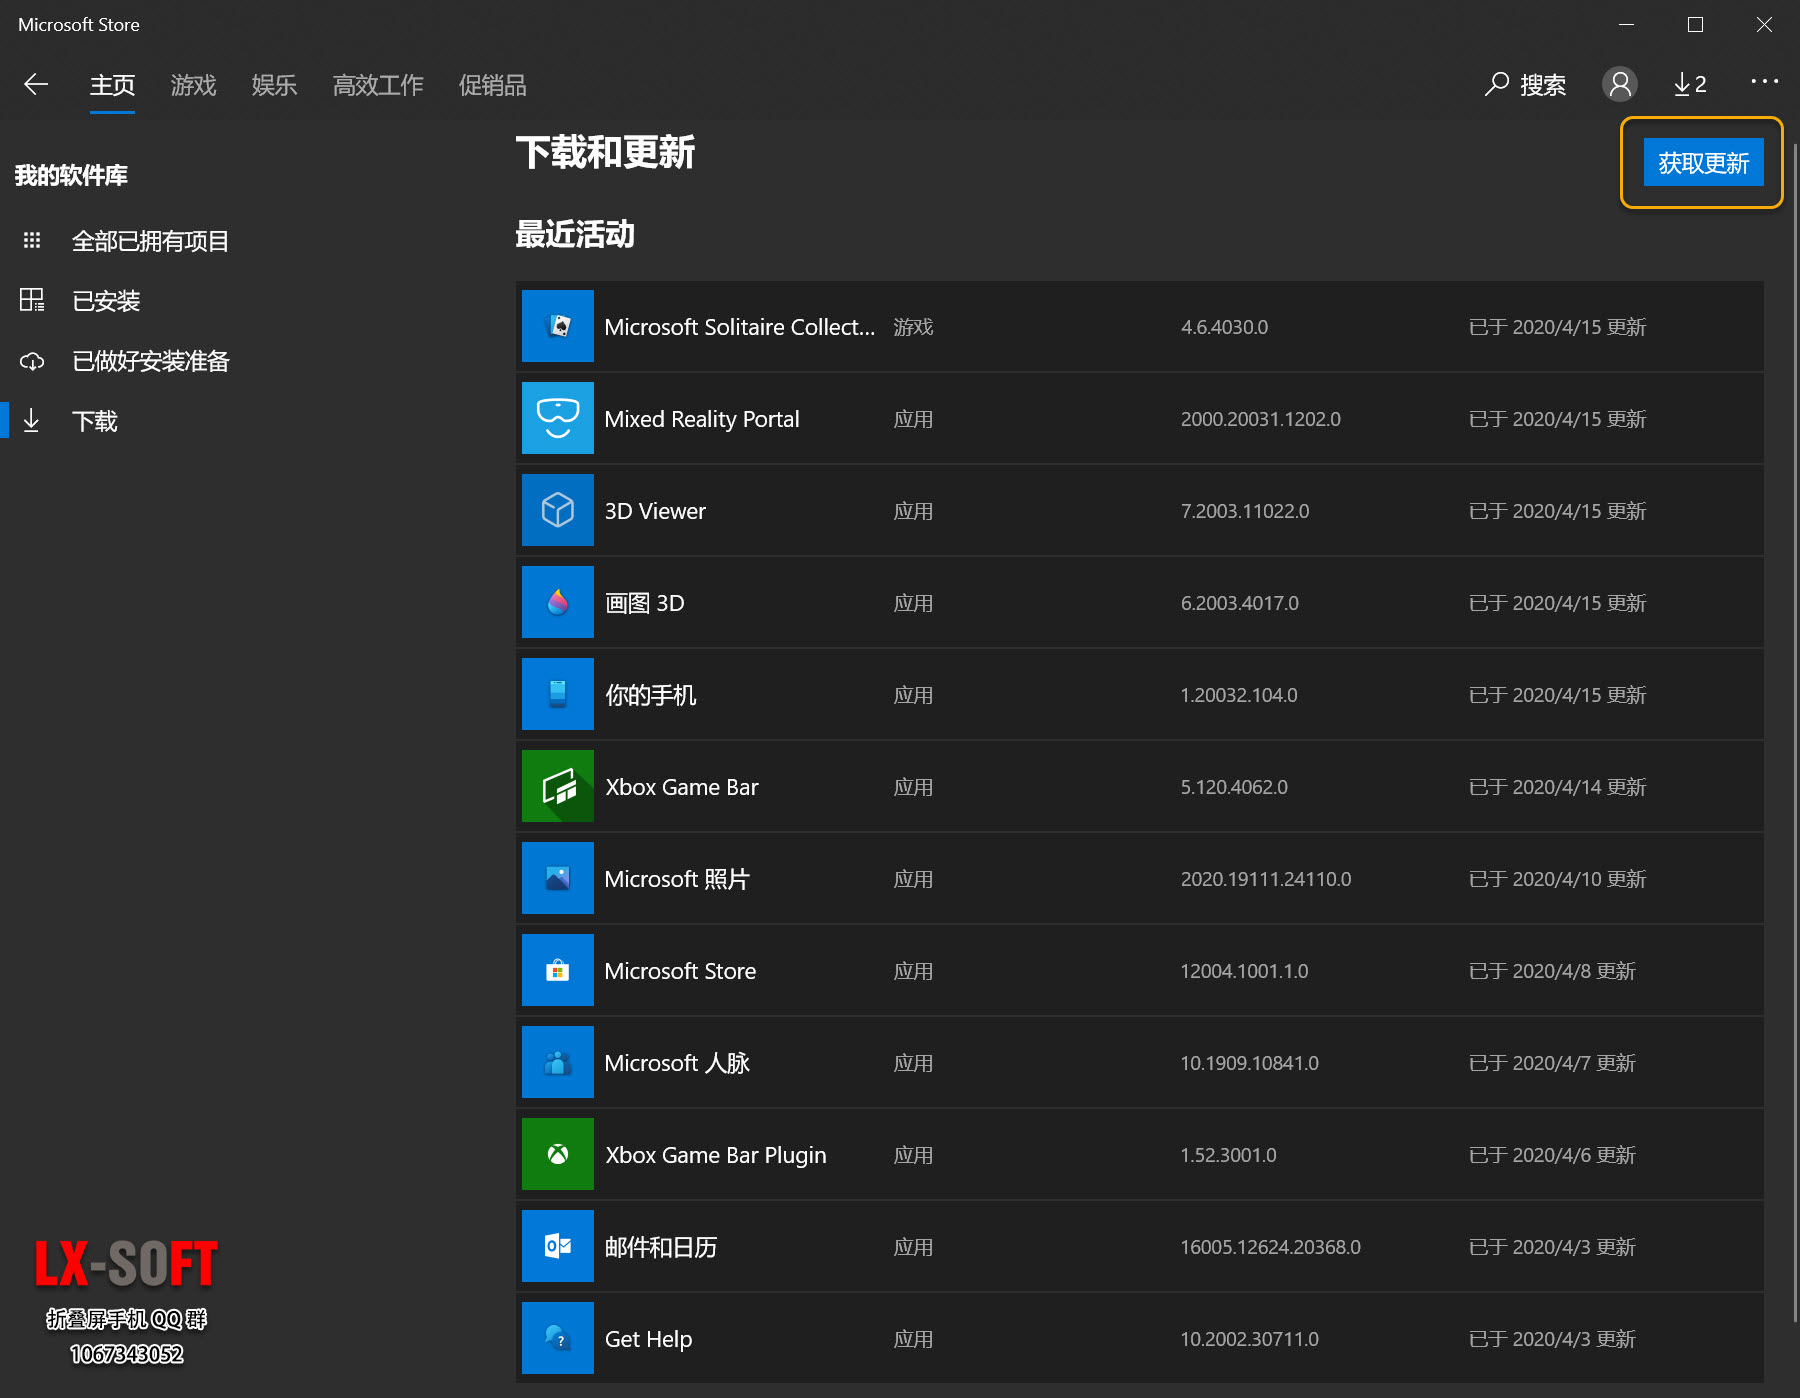Viewport: 1800px width, 1398px height.
Task: Switch to the 高效工作 tab
Action: [378, 86]
